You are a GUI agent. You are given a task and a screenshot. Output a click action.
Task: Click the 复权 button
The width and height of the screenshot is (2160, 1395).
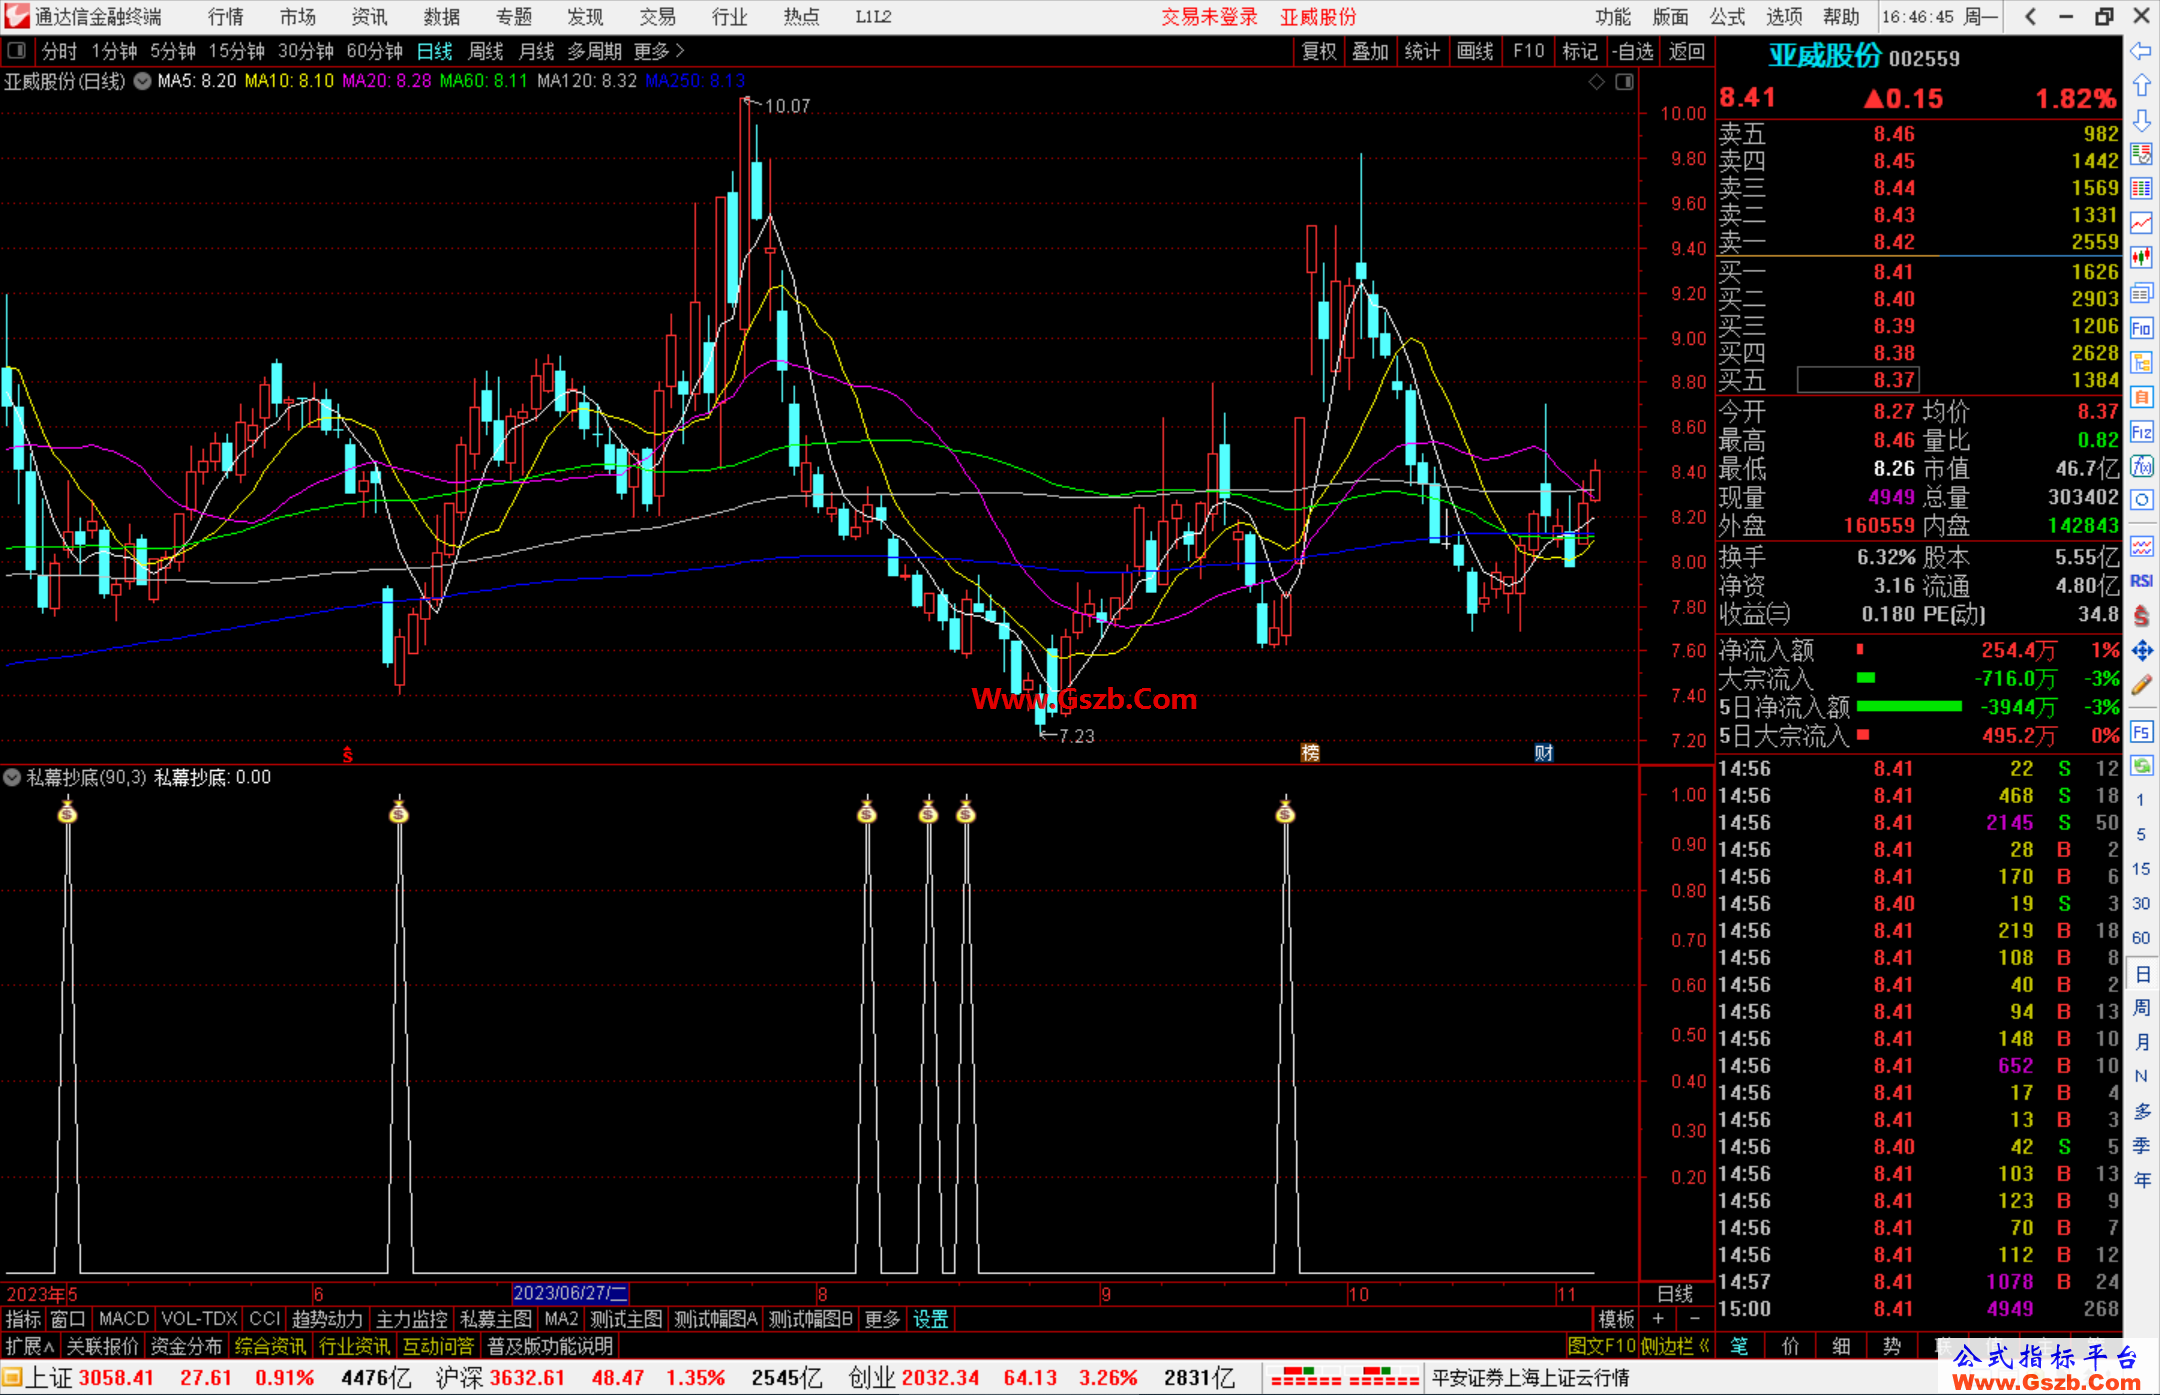click(x=1319, y=51)
